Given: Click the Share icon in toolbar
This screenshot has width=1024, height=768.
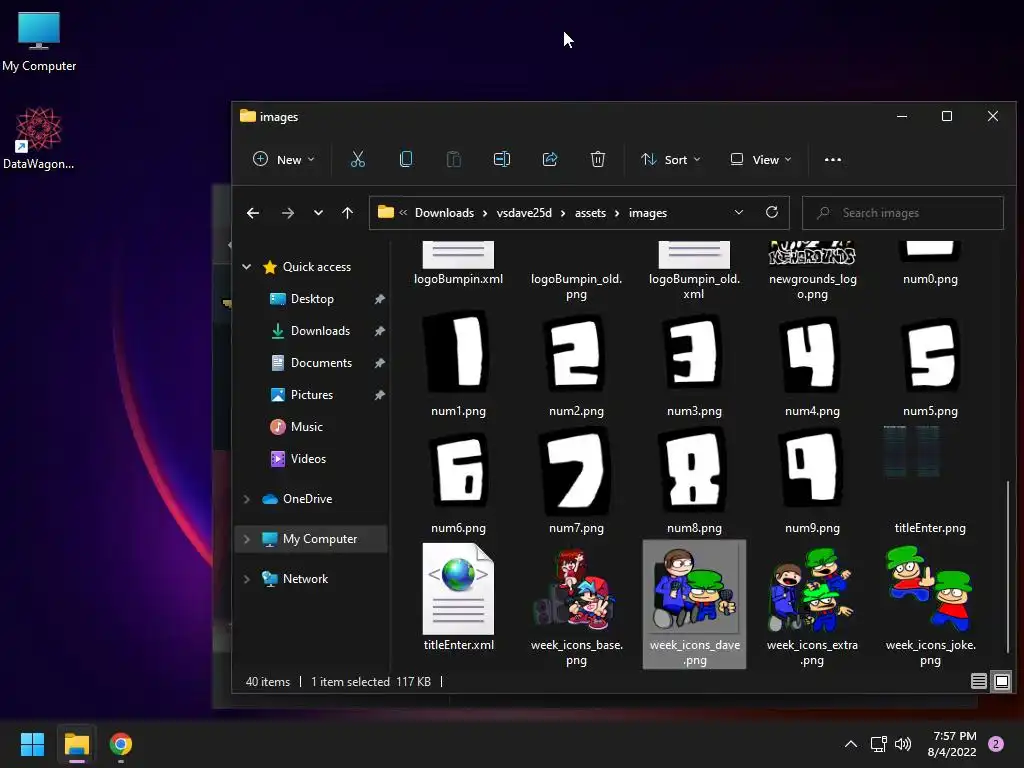Looking at the screenshot, I should click(x=550, y=159).
